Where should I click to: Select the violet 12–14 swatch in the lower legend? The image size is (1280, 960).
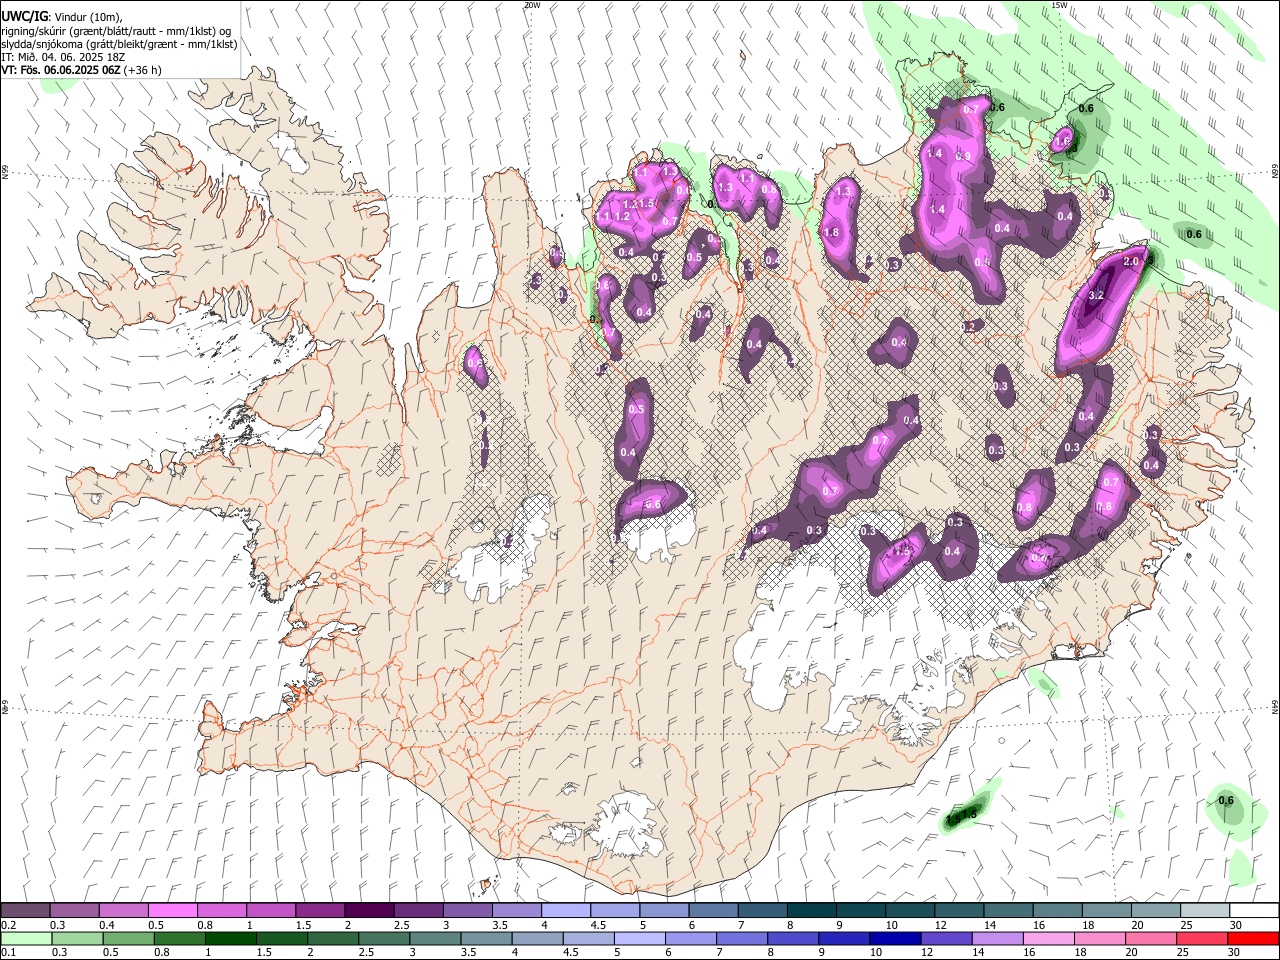coord(945,939)
